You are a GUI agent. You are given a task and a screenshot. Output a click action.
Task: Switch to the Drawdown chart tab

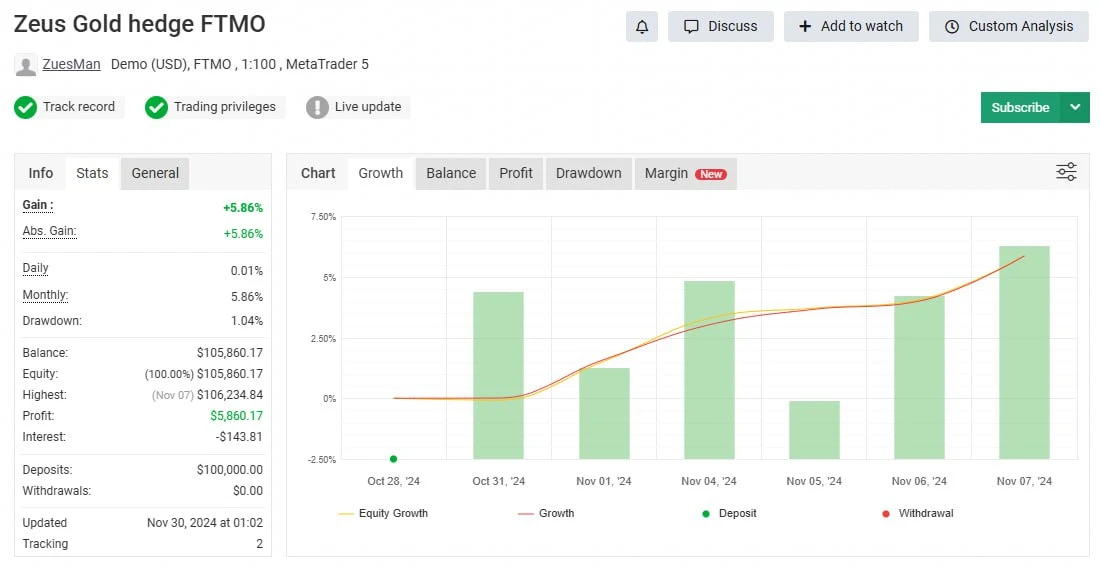(x=588, y=173)
